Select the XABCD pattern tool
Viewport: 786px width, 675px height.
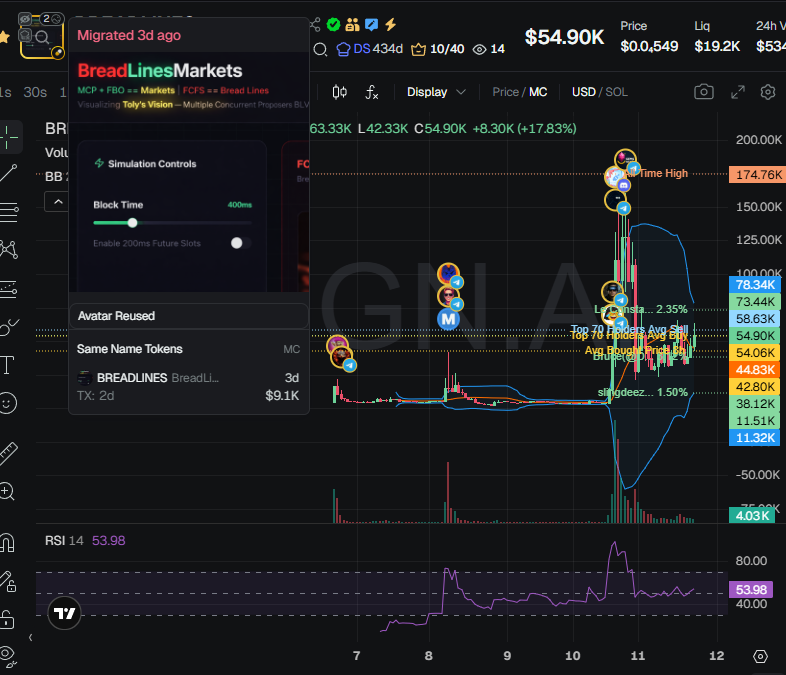click(9, 249)
